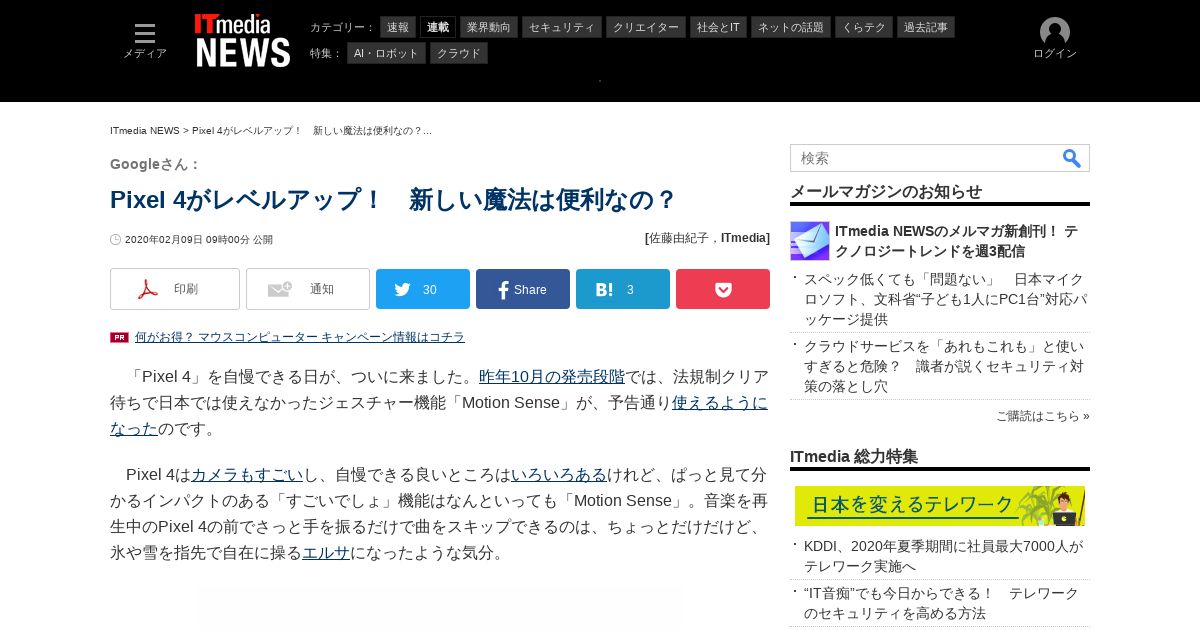Open the ログイン user avatar icon

(1055, 32)
